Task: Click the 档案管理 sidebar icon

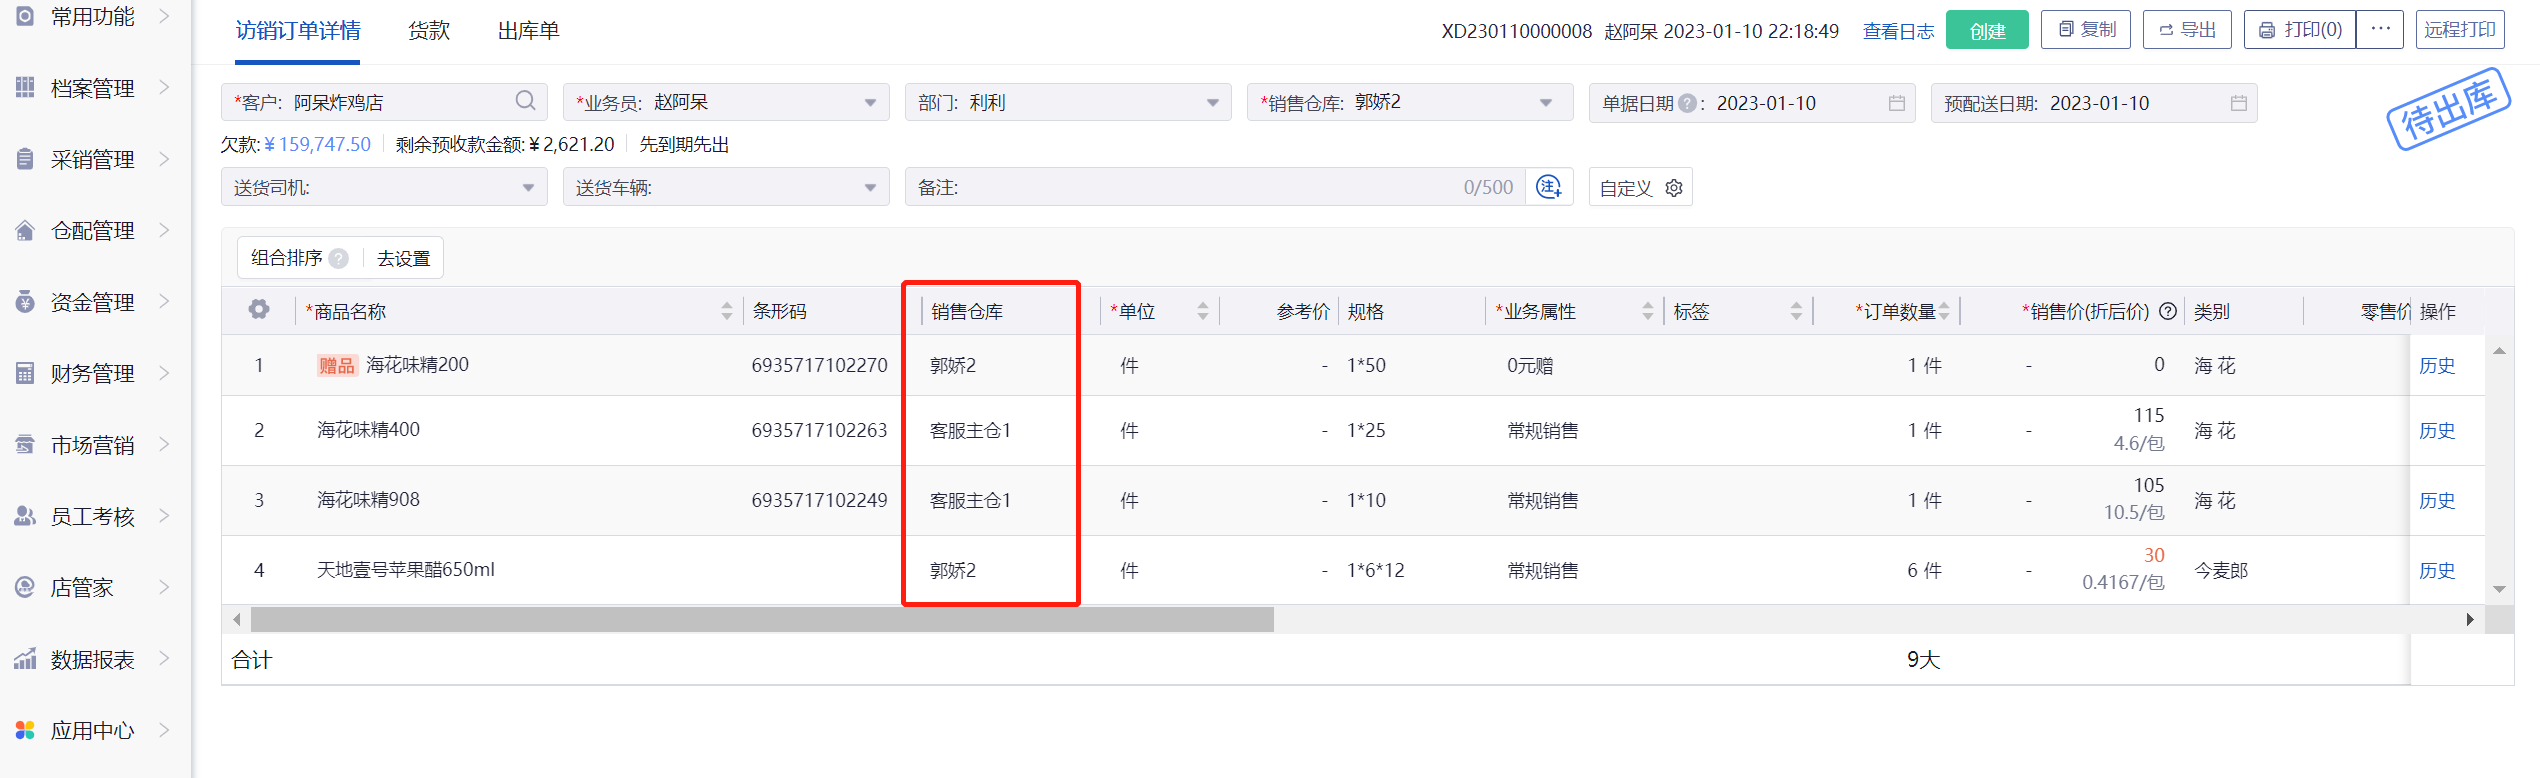Action: point(25,88)
